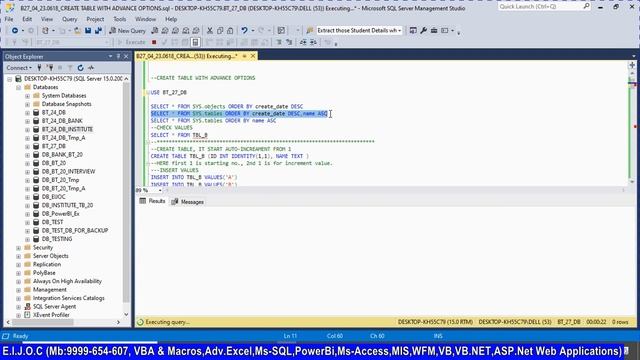This screenshot has width=640, height=360.
Task: Open the Help menu
Action: pos(171,19)
